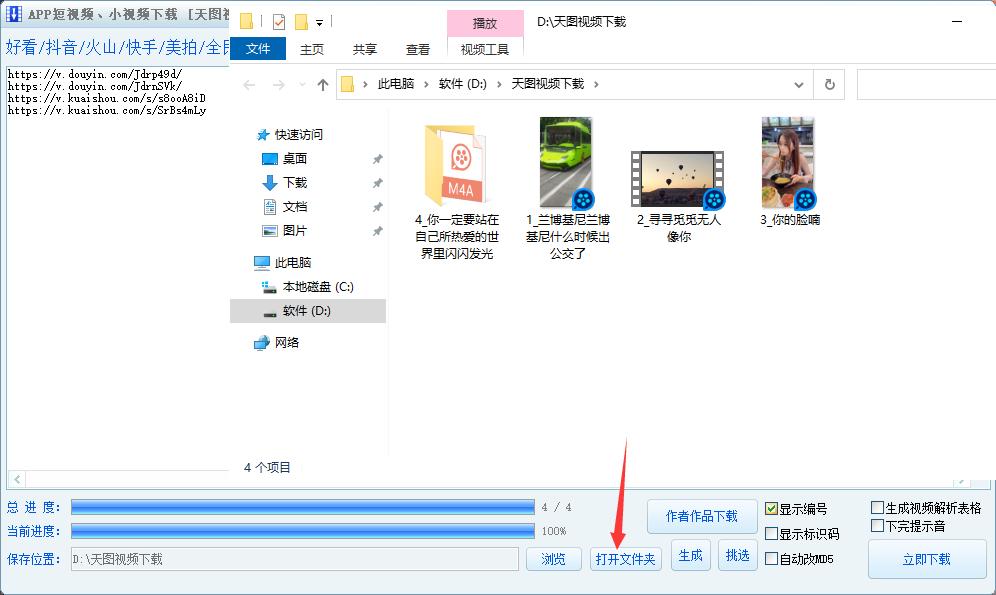The height and width of the screenshot is (595, 996).
Task: Switch to the 查看 ribbon tab
Action: pyautogui.click(x=418, y=48)
